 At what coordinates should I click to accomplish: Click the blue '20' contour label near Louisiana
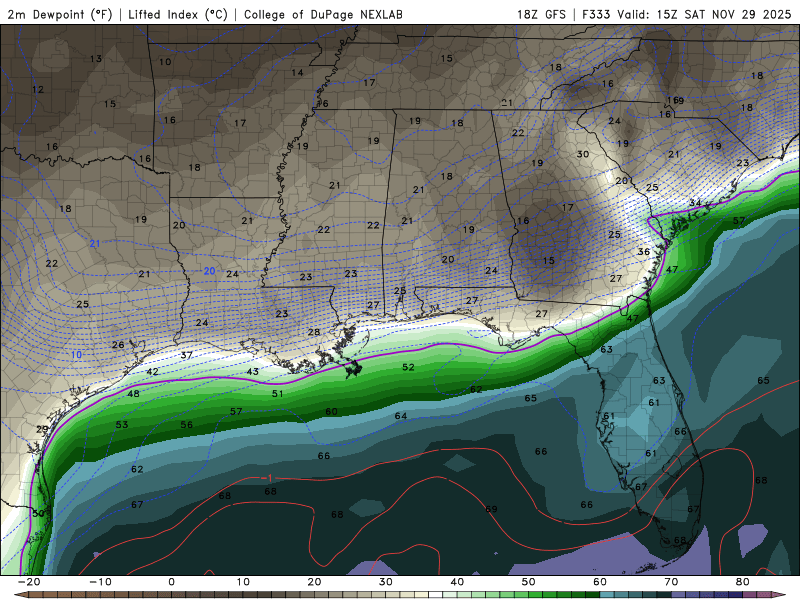tap(210, 271)
